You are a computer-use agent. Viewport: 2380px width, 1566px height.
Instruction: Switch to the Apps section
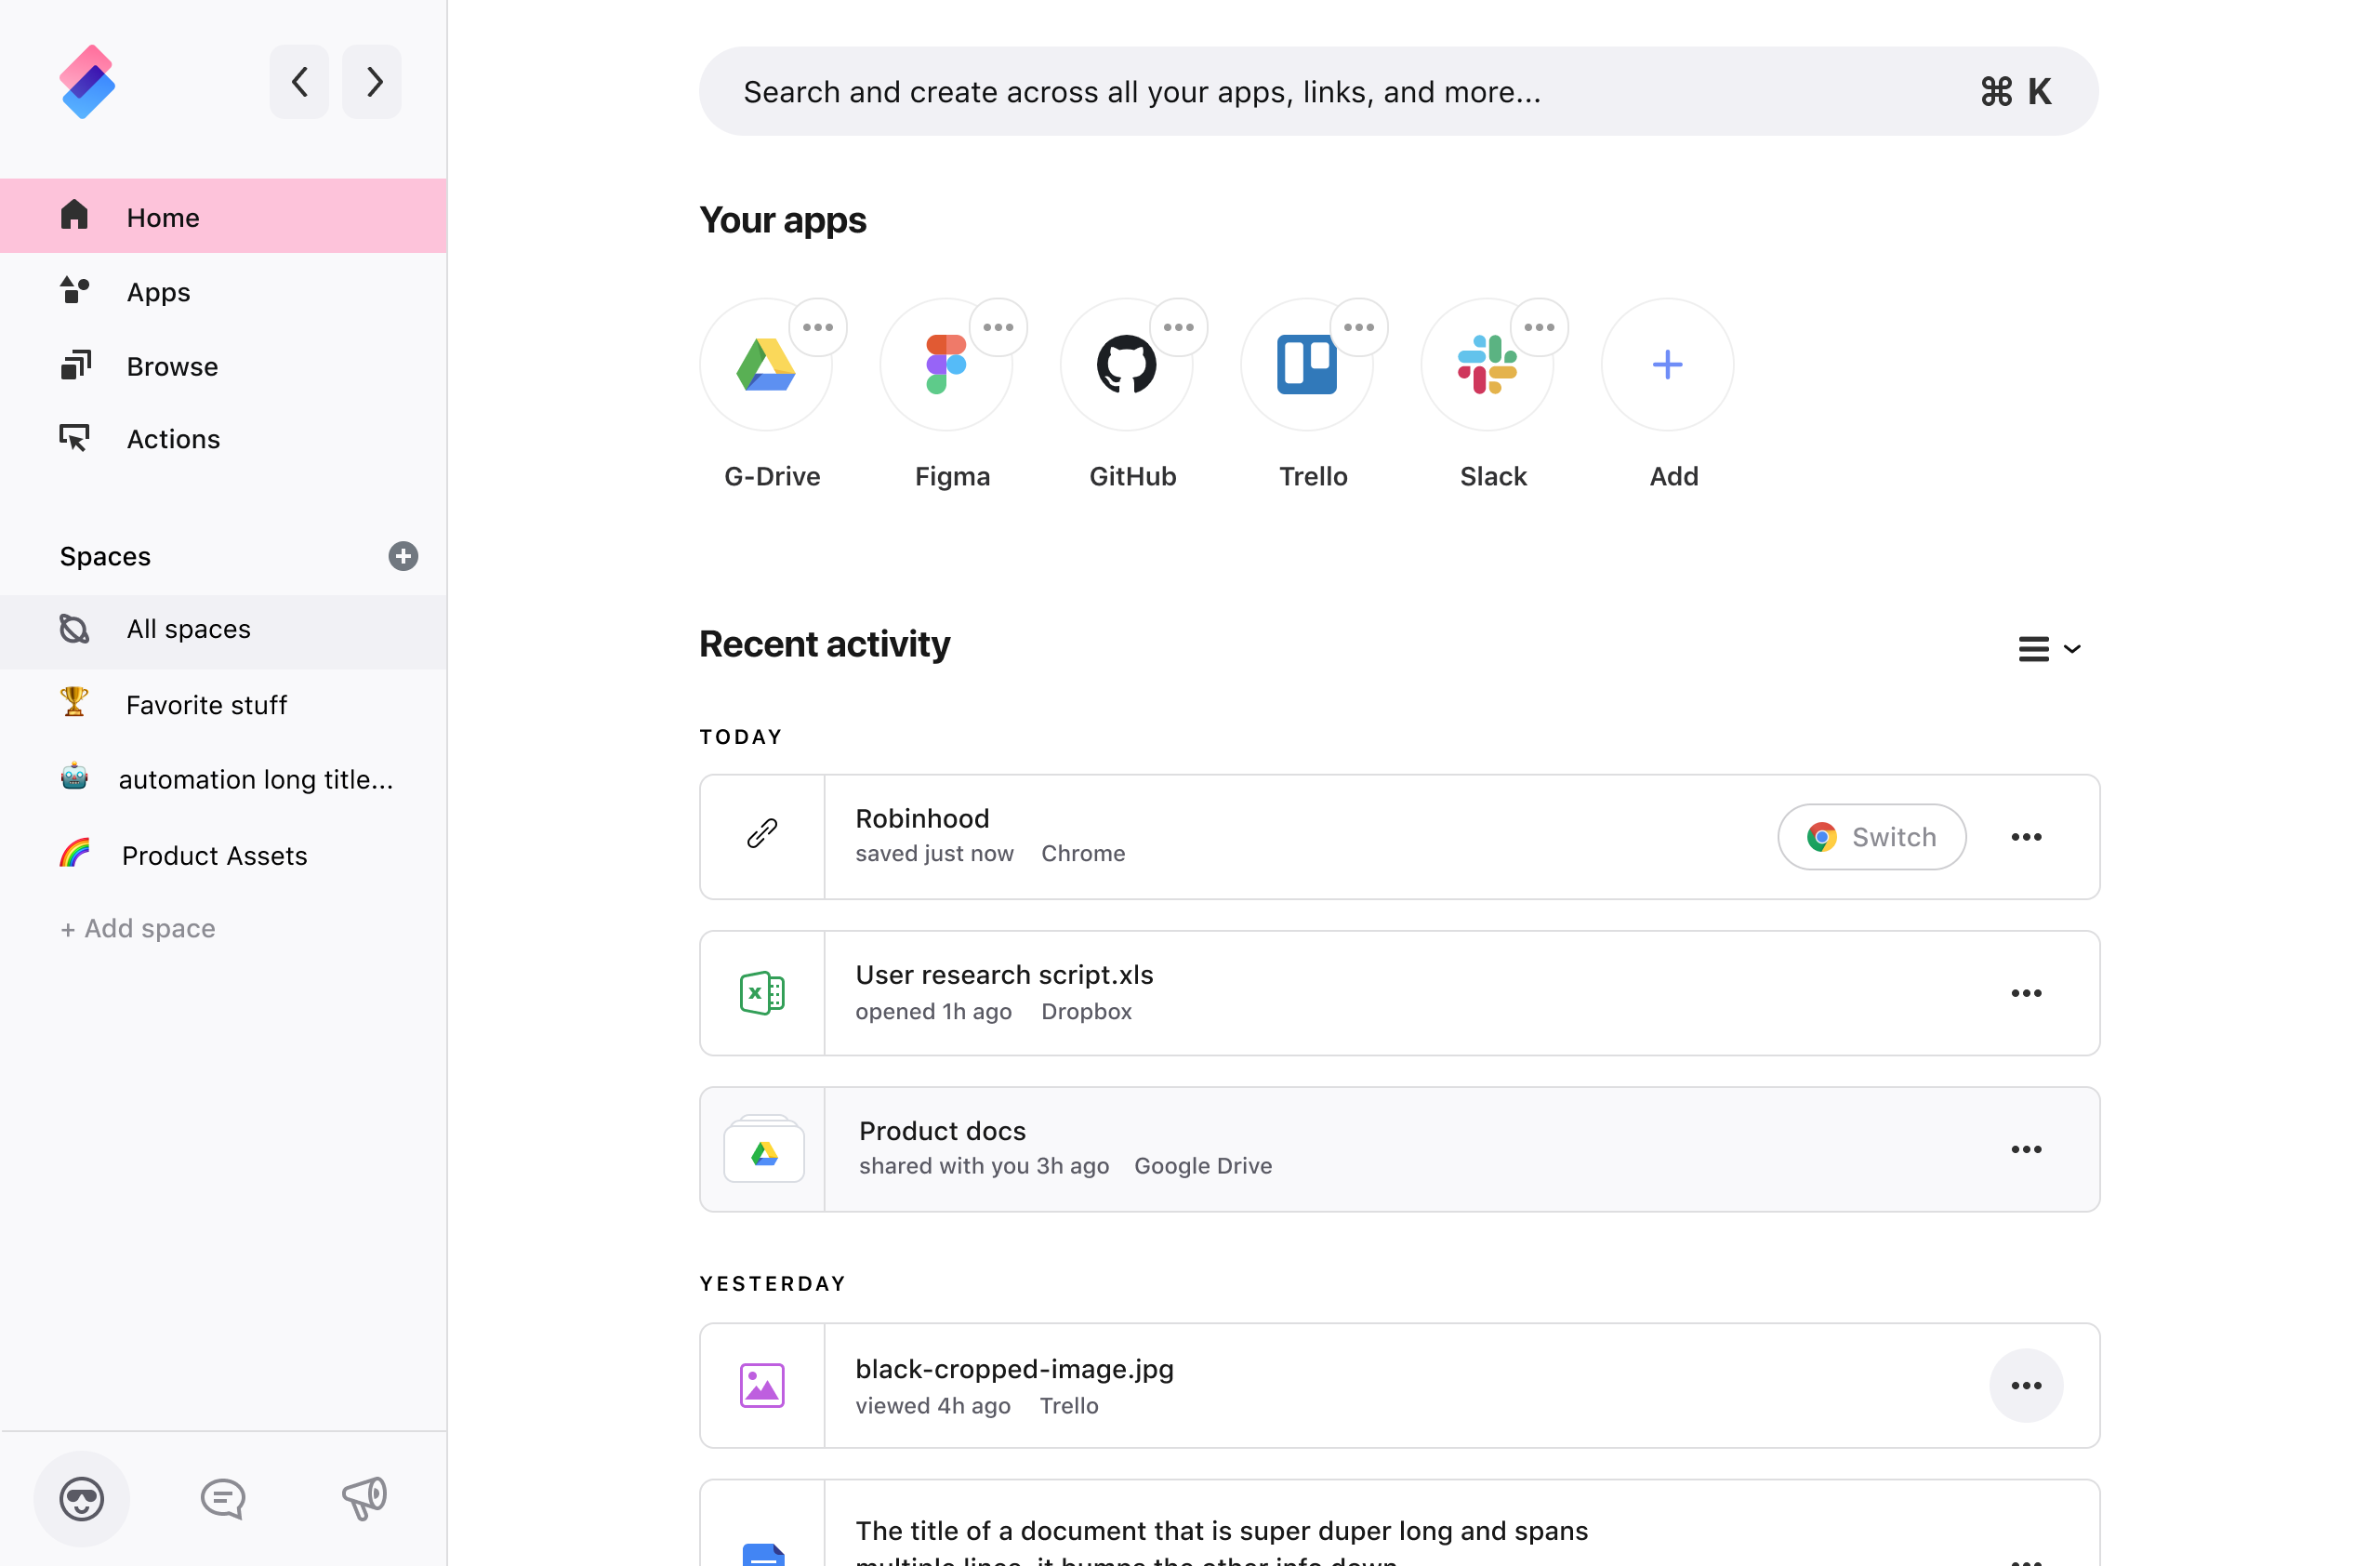point(158,291)
